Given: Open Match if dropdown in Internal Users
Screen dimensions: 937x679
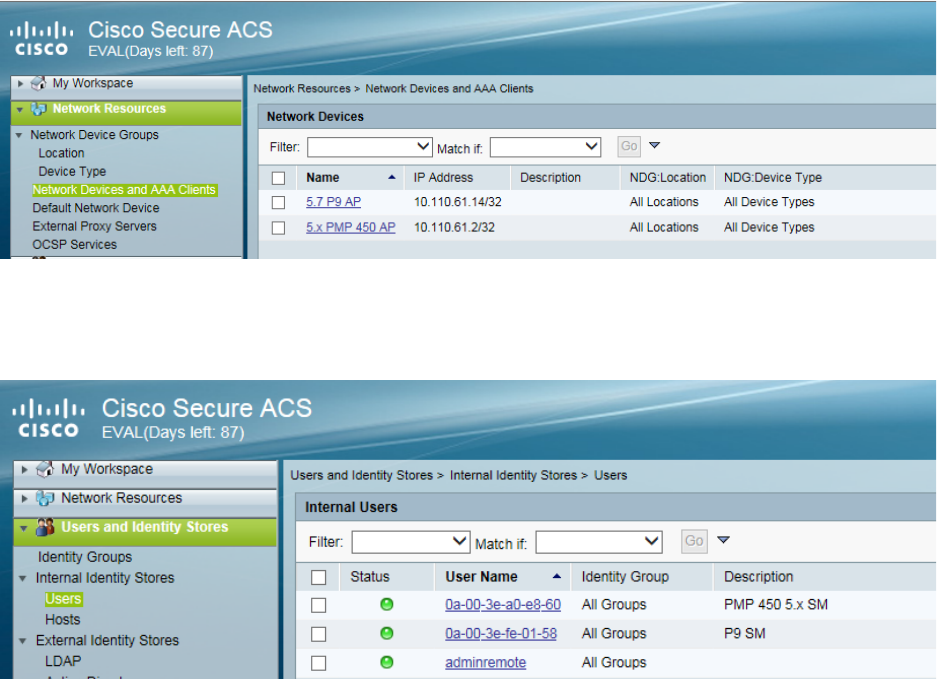Looking at the screenshot, I should [x=599, y=542].
